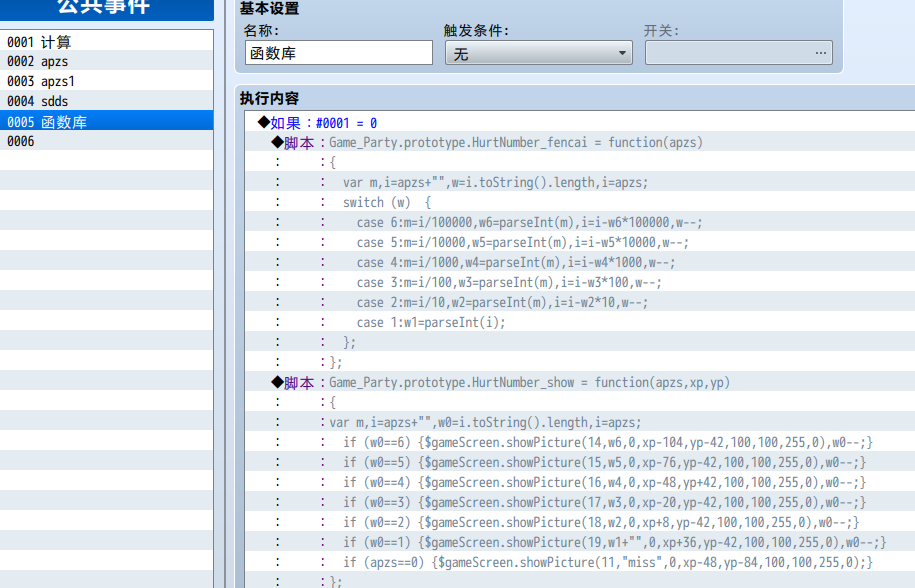Select the HurtNumber_show script command line

pos(580,383)
